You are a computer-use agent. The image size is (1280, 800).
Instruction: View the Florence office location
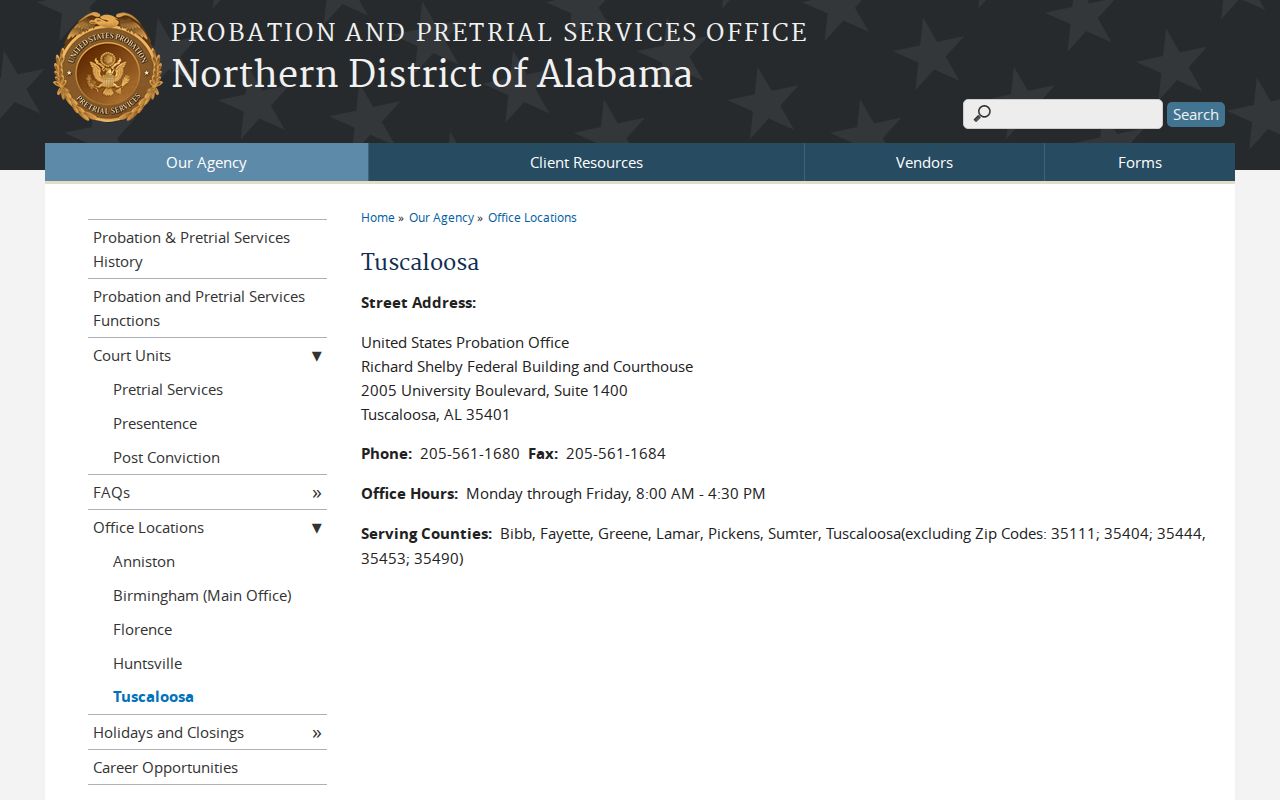[x=142, y=630]
